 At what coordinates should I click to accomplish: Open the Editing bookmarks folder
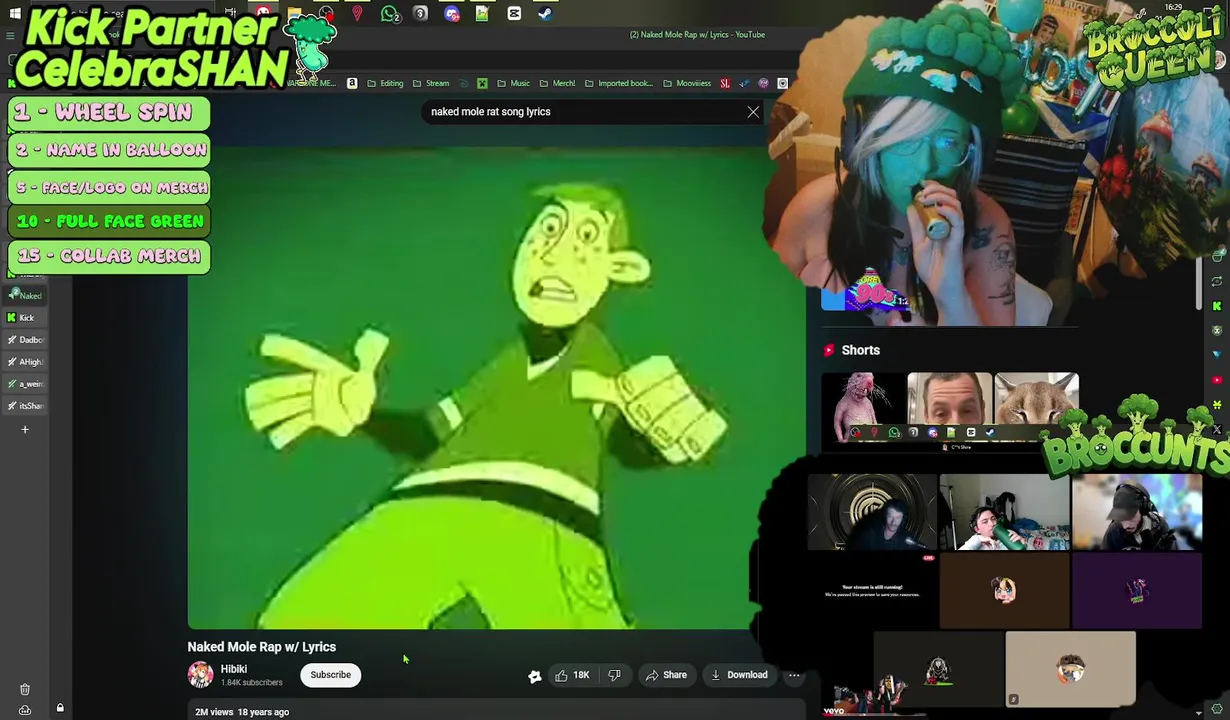[385, 83]
